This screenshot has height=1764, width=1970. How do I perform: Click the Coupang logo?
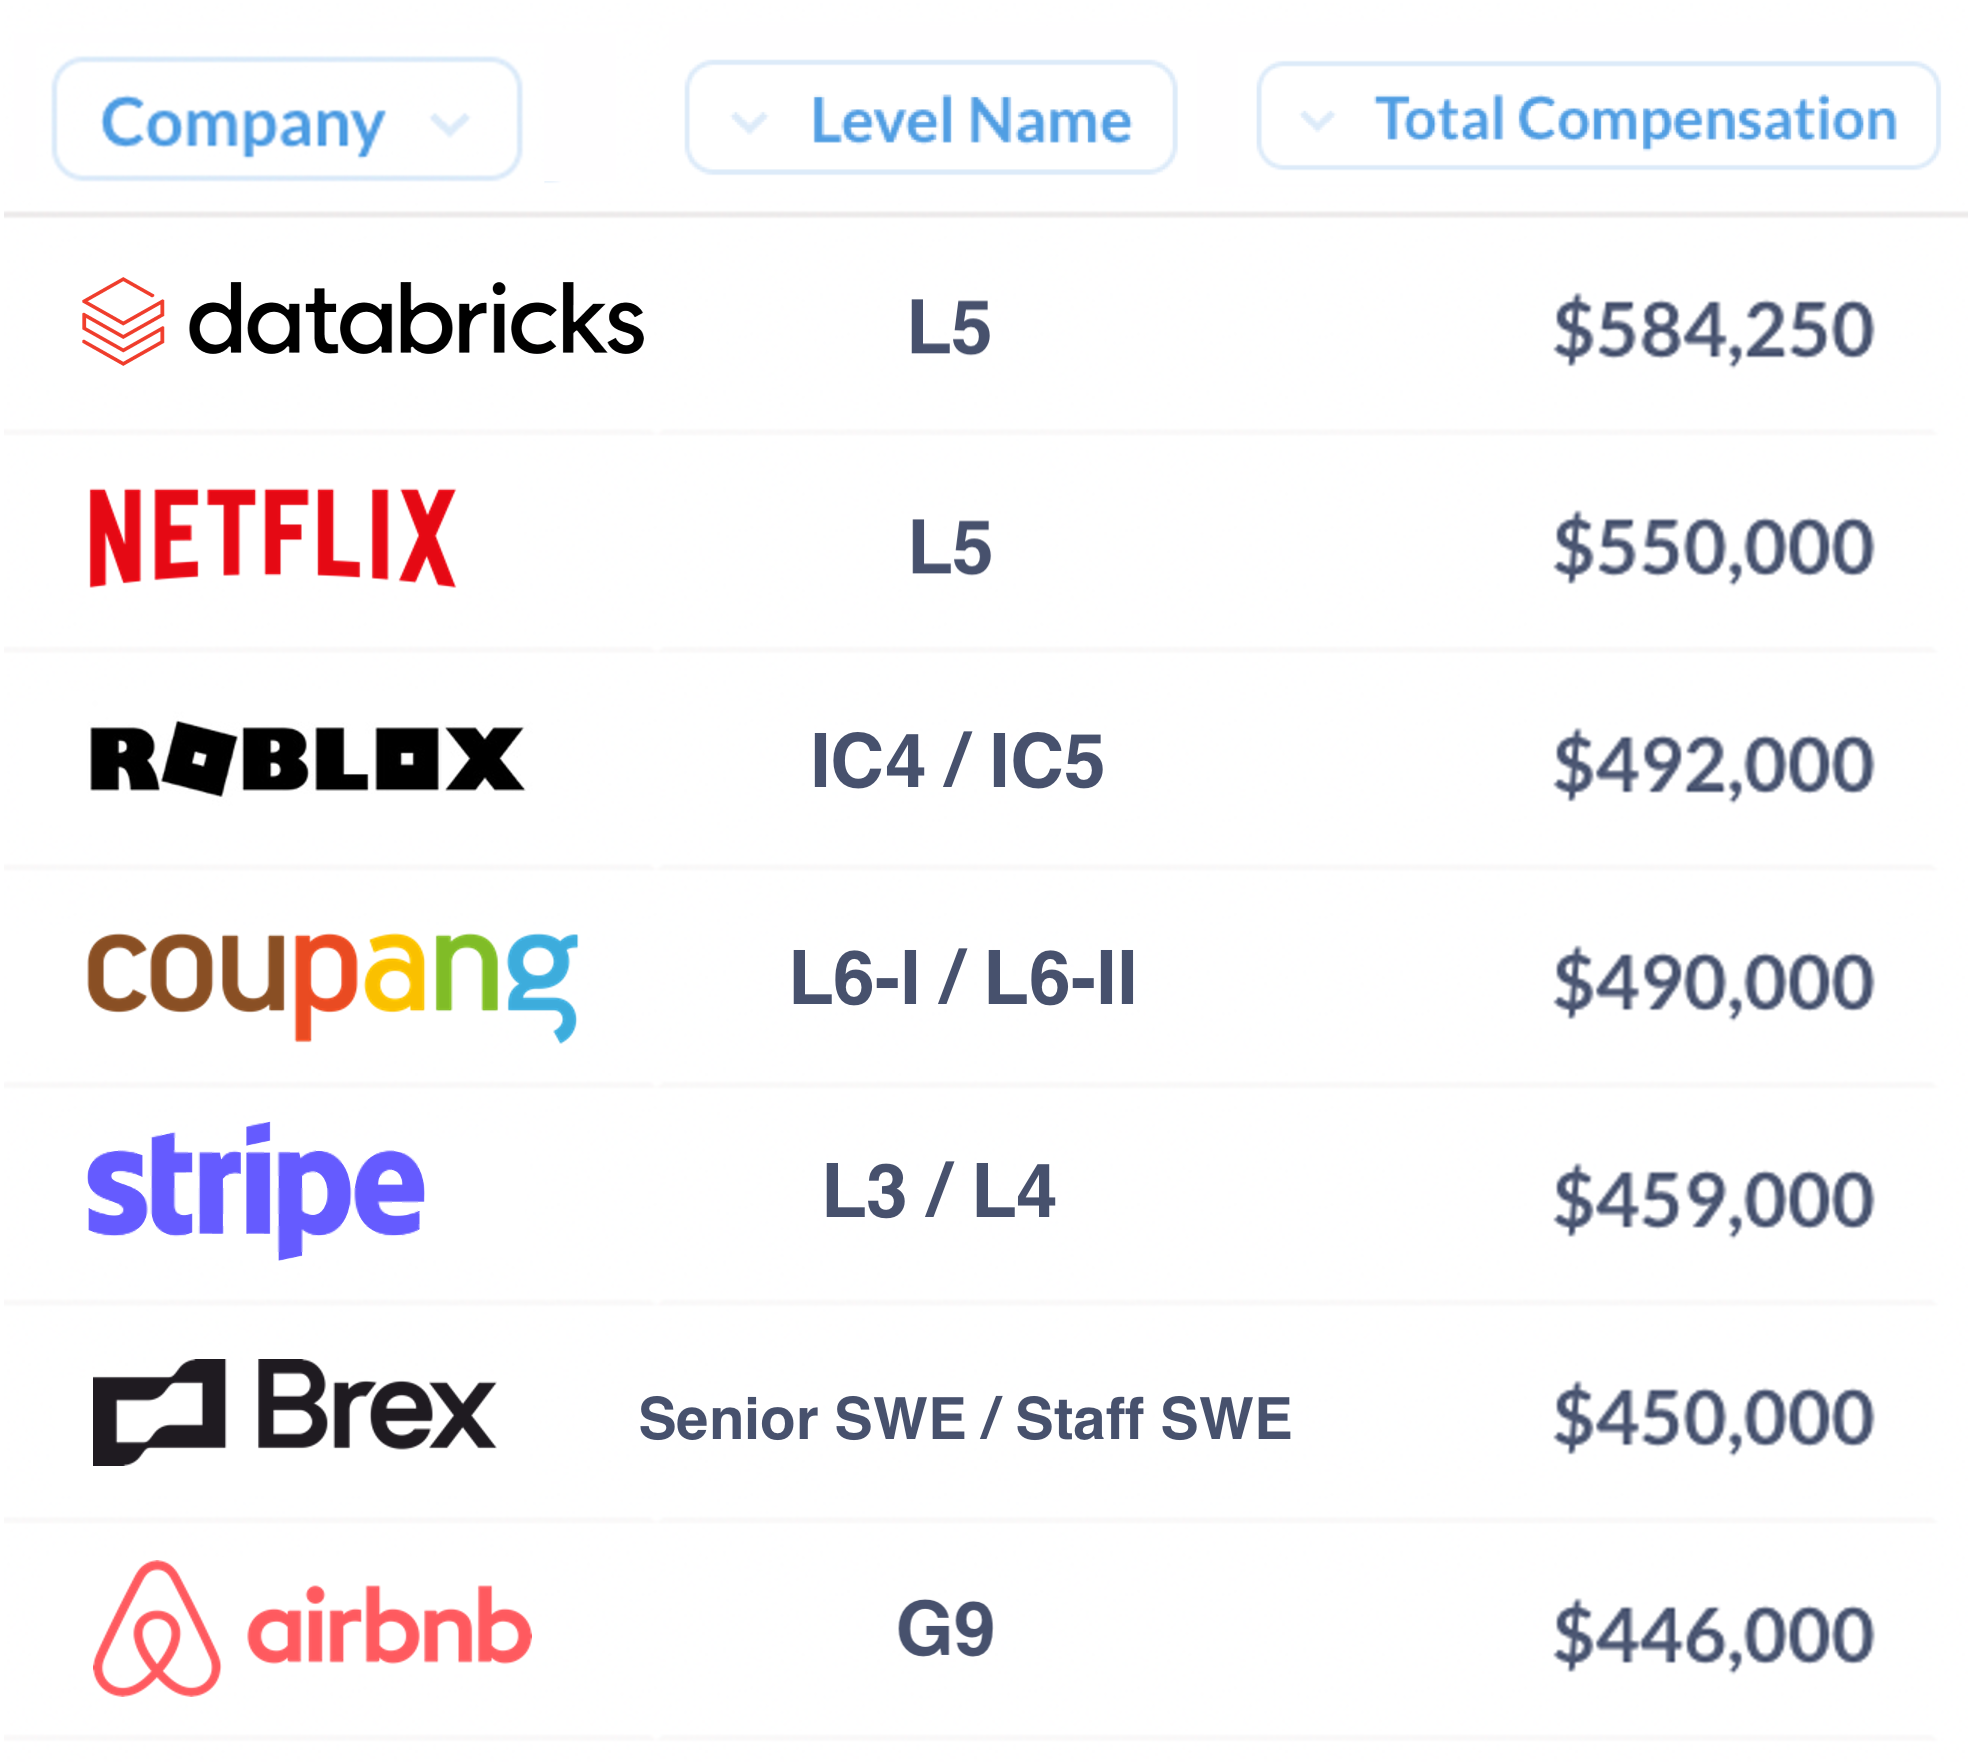[333, 985]
